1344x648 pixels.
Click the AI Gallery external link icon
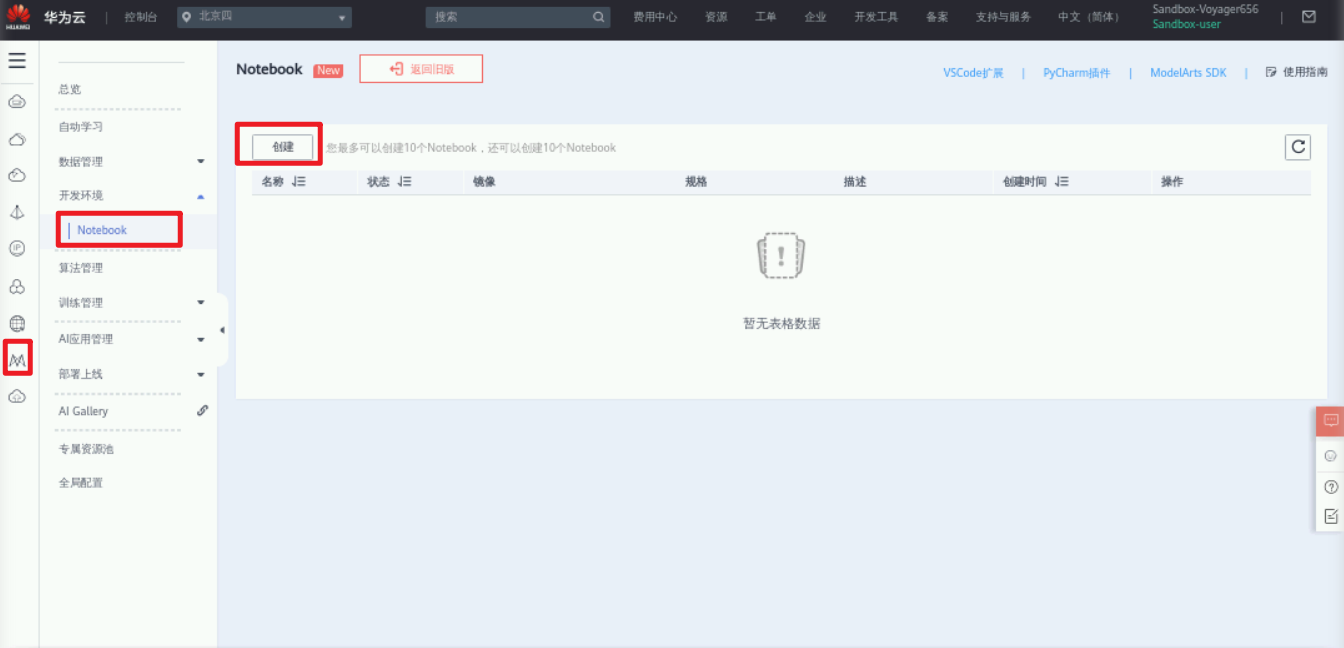point(202,411)
